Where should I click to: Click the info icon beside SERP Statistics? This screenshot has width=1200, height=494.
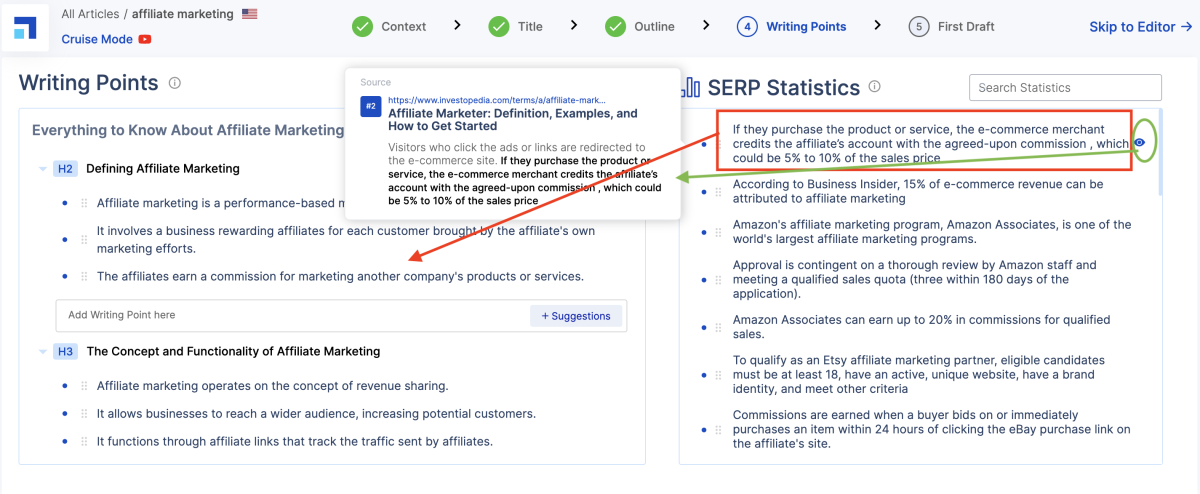click(x=875, y=87)
